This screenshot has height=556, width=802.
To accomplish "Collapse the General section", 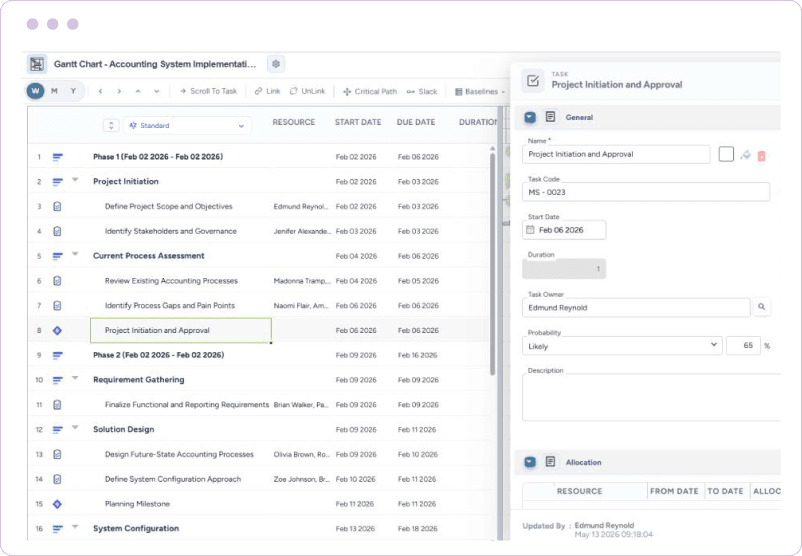I will pyautogui.click(x=530, y=118).
